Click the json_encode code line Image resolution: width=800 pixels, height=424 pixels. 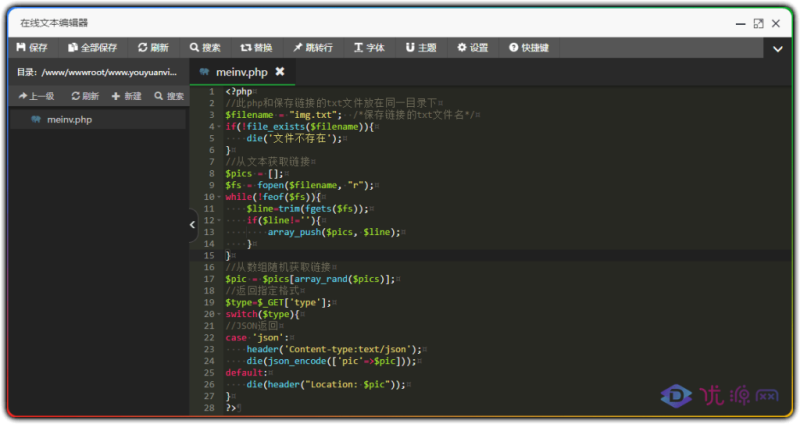(x=332, y=361)
